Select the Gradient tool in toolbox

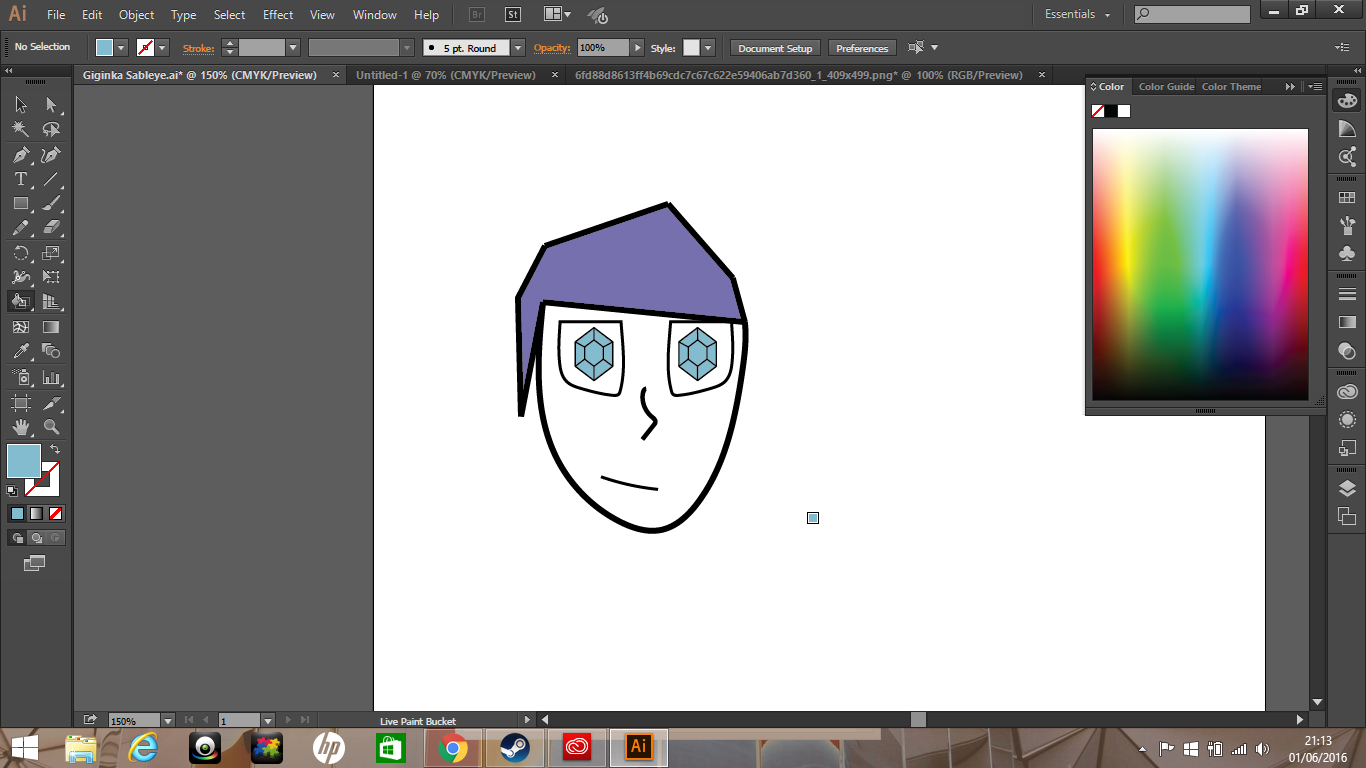point(51,327)
